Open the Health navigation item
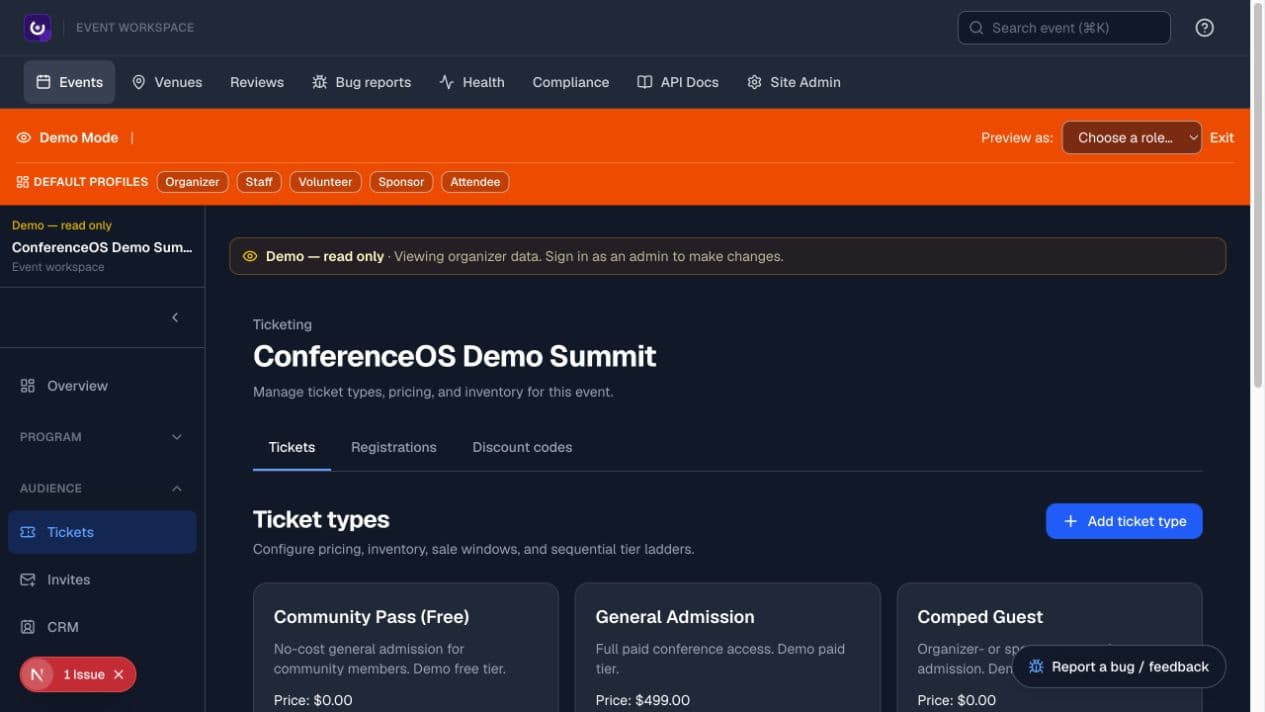The image size is (1265, 712). click(471, 82)
